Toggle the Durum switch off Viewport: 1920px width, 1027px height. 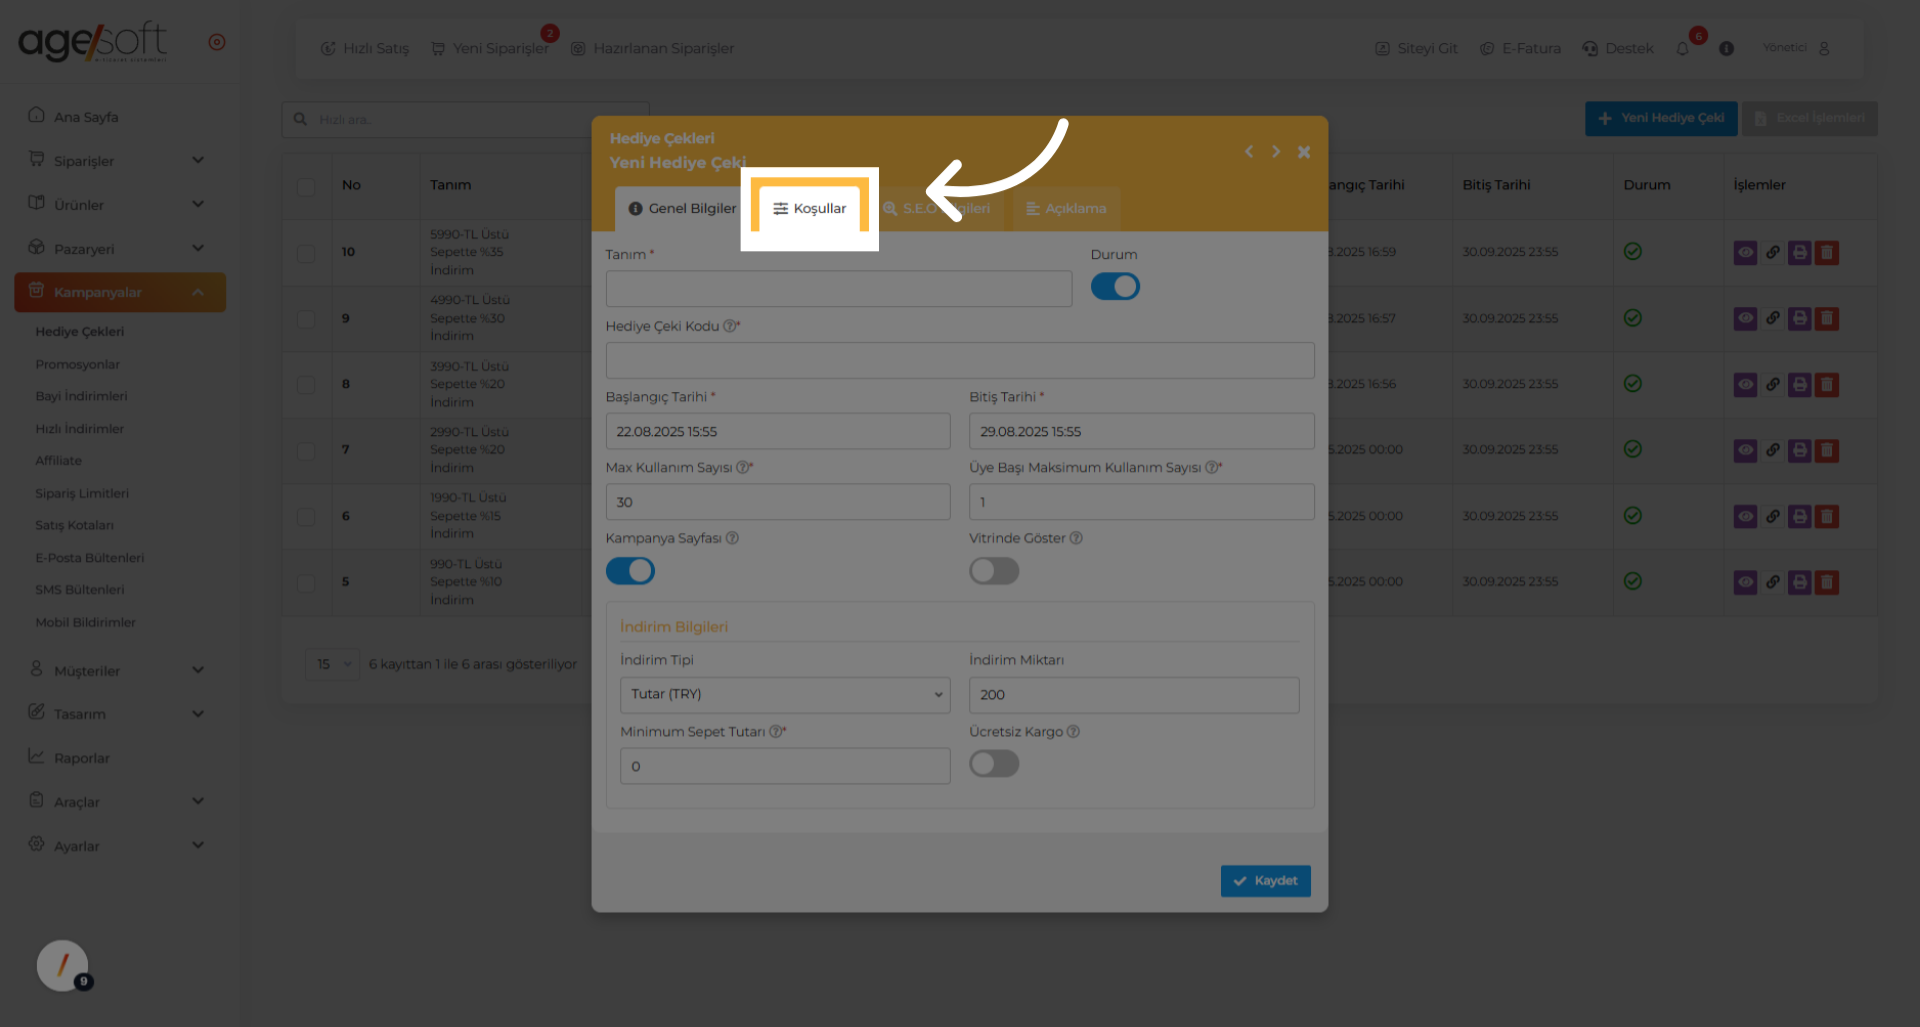point(1114,287)
